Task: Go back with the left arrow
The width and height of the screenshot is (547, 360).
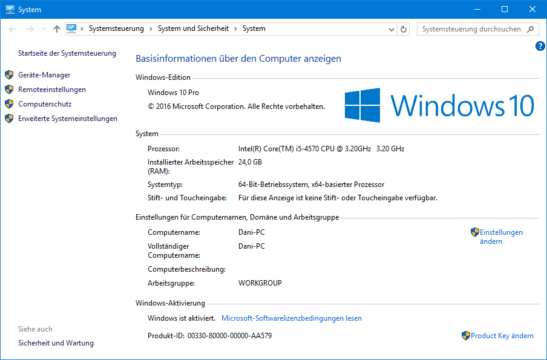Action: tap(12, 29)
